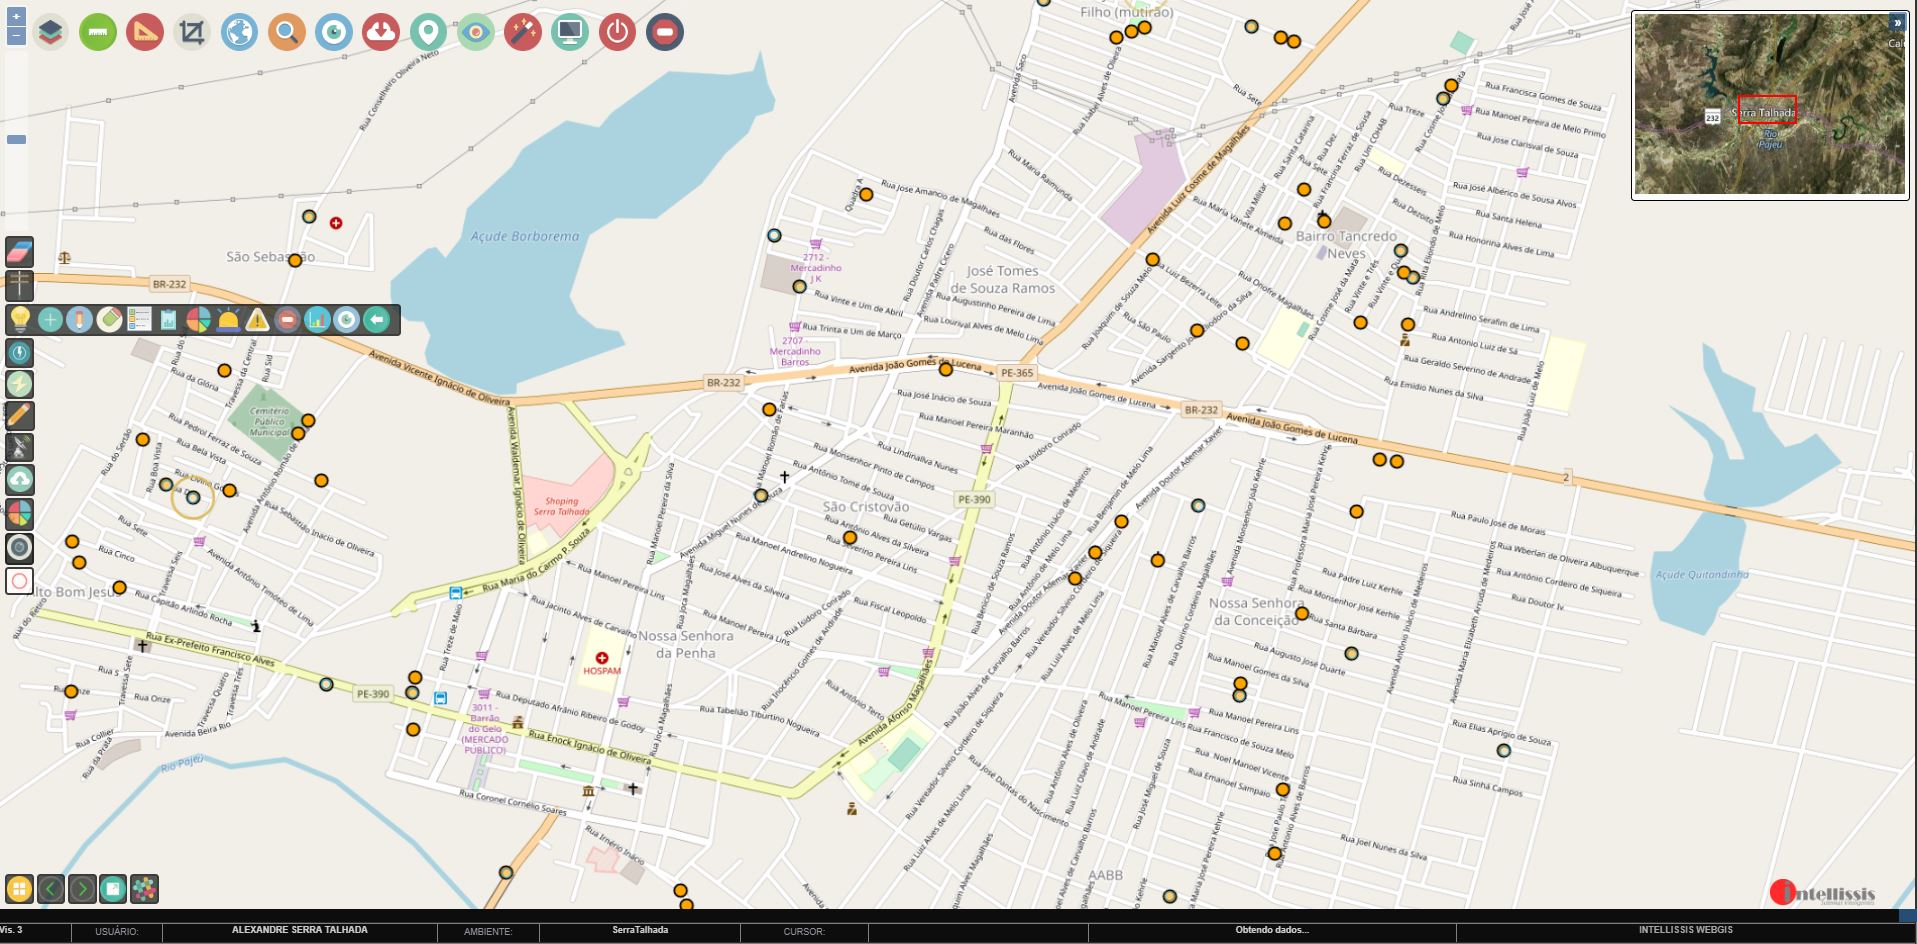The height and width of the screenshot is (944, 1917).
Task: Toggle the utility pole layer button
Action: [20, 286]
